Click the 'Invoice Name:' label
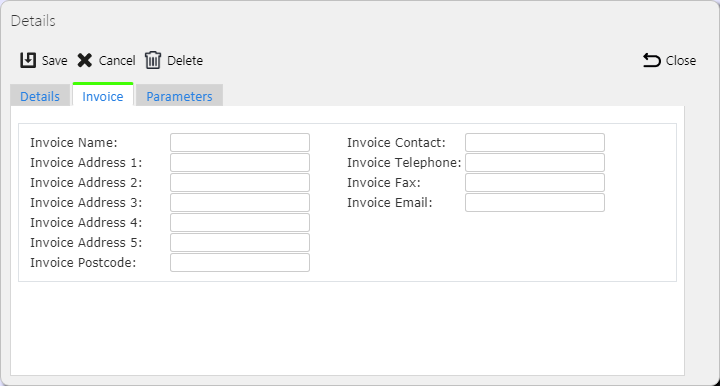720x386 pixels. (x=74, y=143)
